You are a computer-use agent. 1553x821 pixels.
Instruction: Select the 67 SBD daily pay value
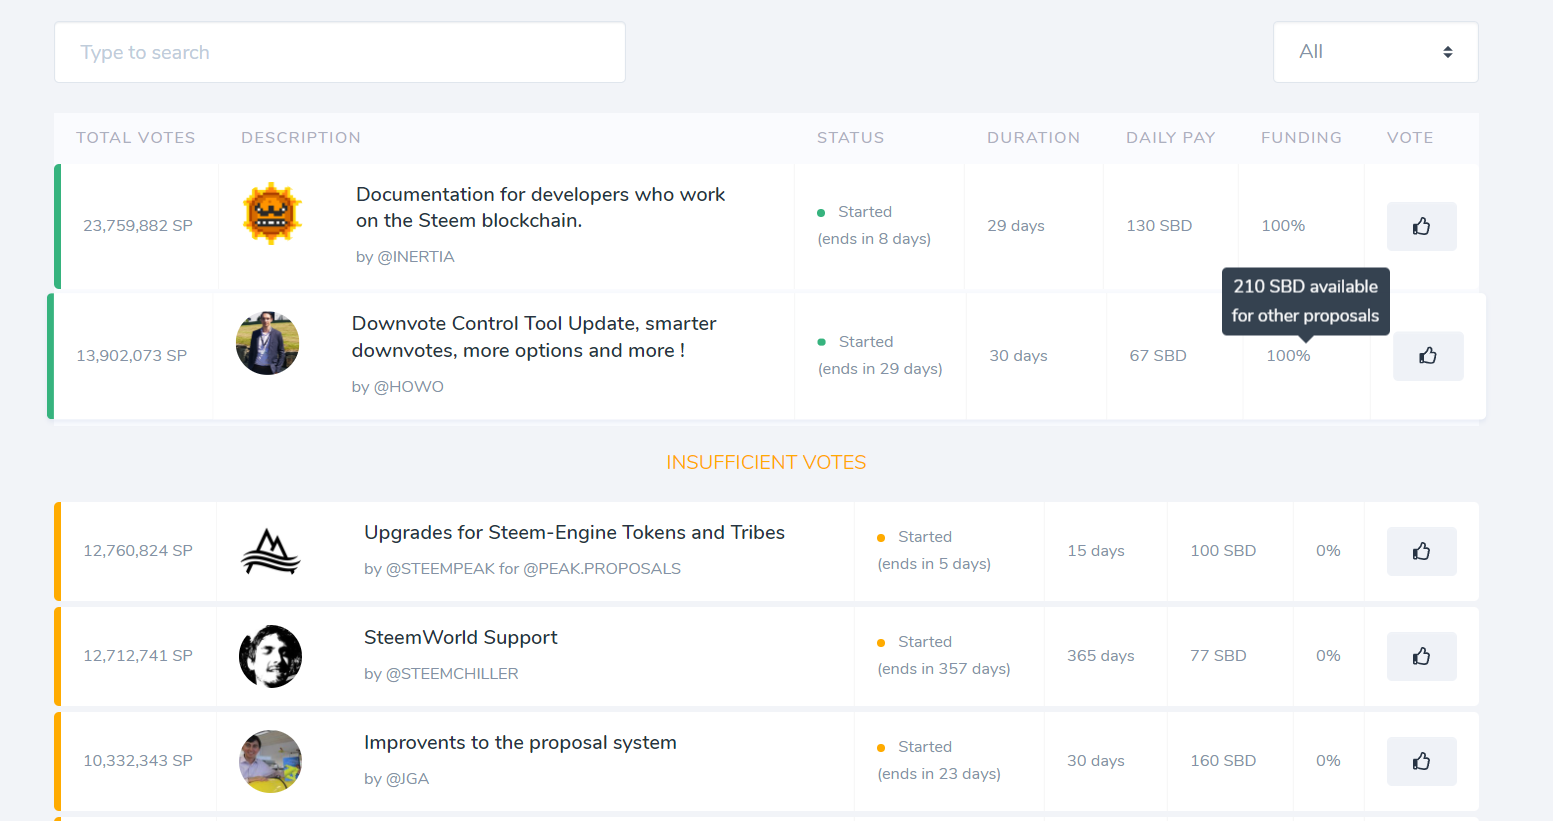tap(1158, 356)
